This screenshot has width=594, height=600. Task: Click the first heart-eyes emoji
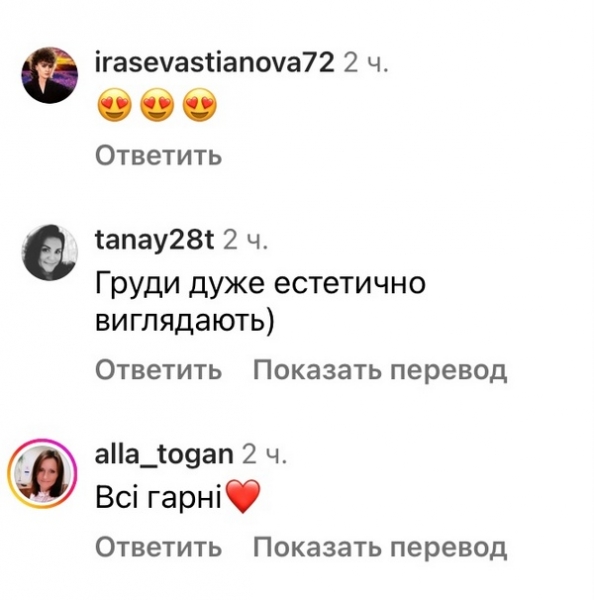115,105
